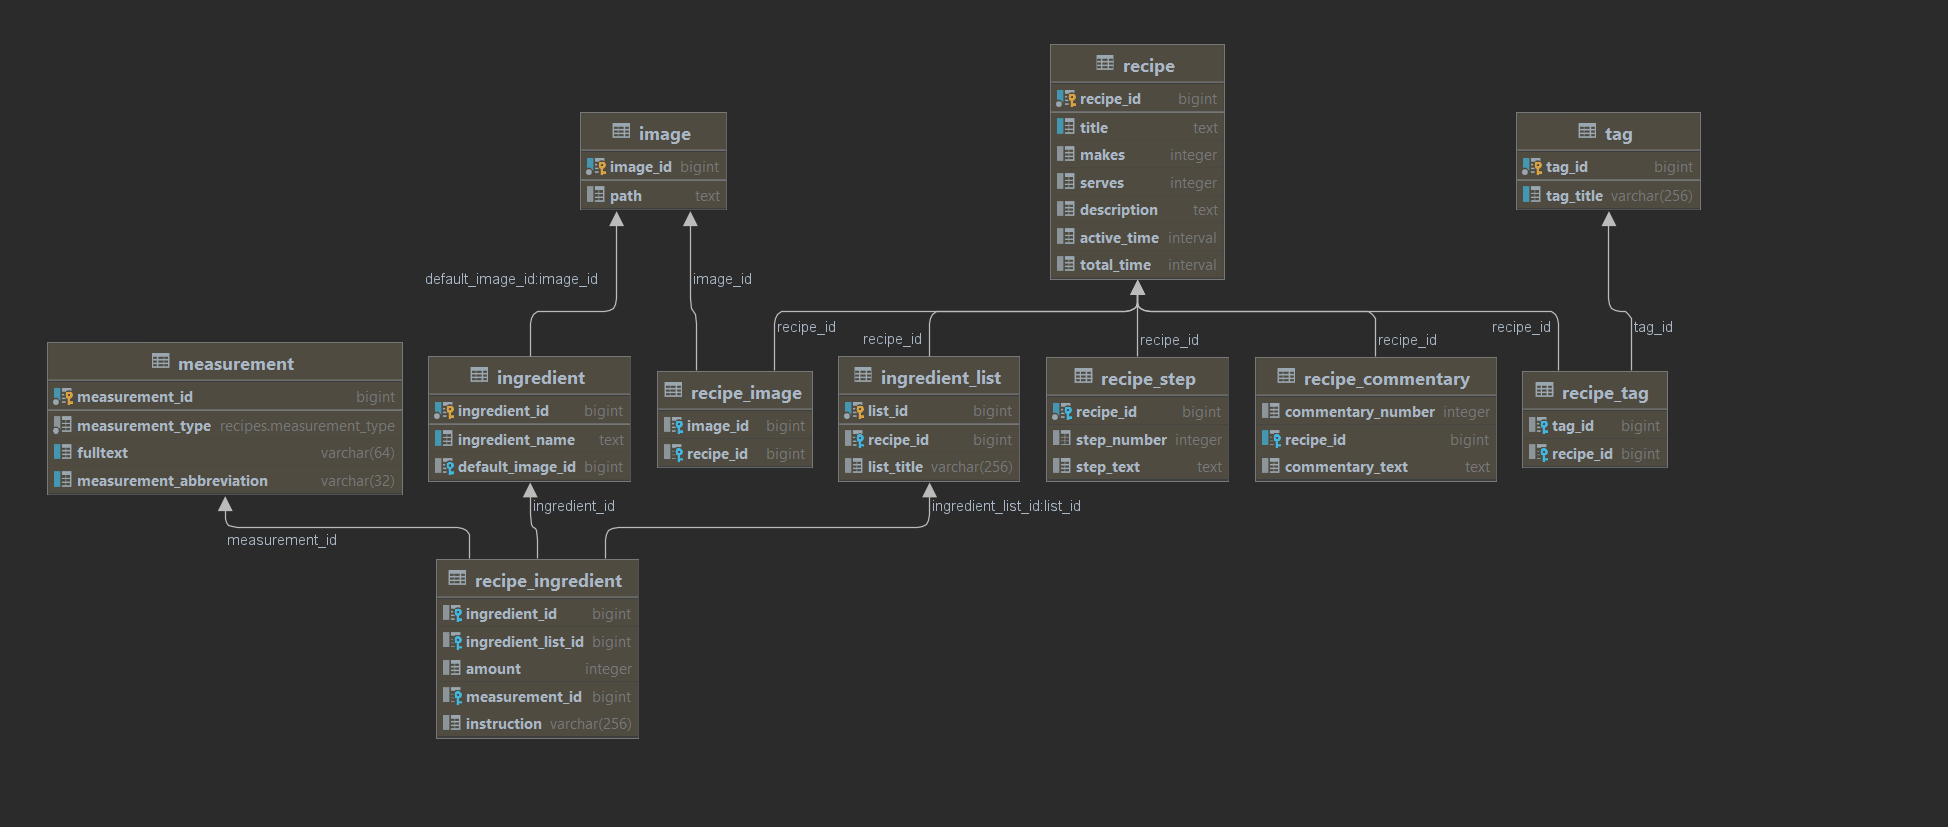1948x827 pixels.
Task: Click the foreign key icon next to ingredient_list_id
Action: tap(452, 641)
